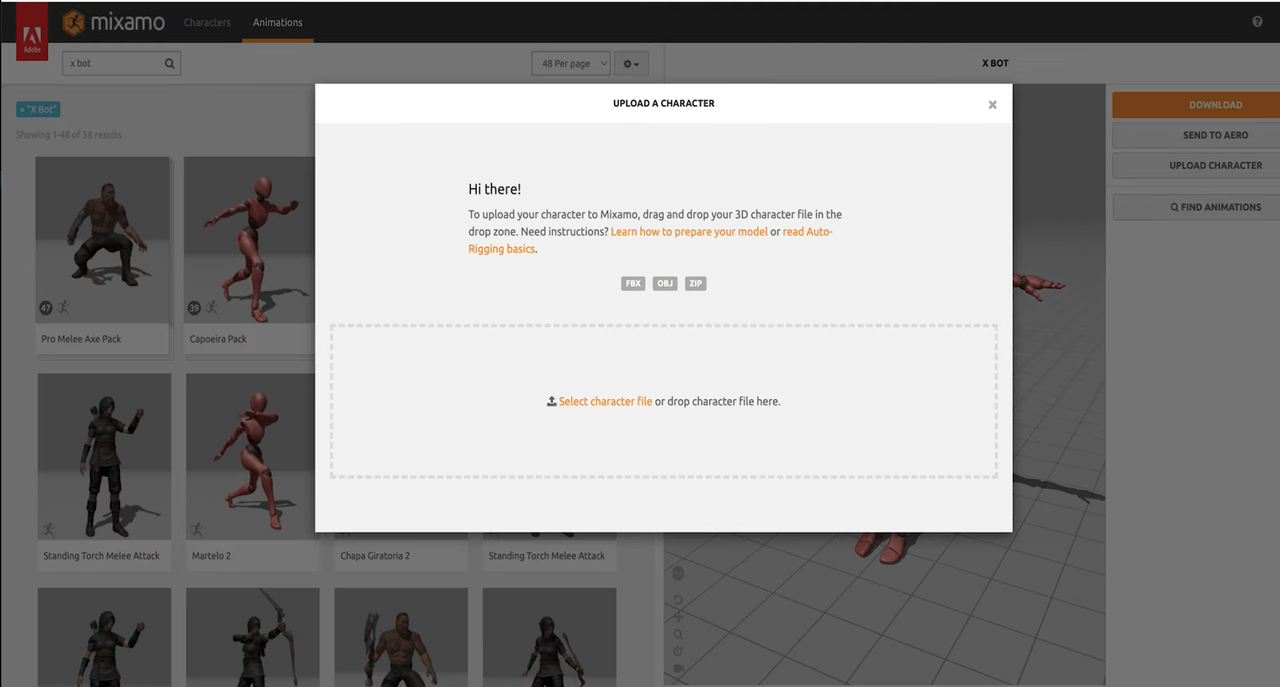
Task: Remove the "X Bot" search filter tag
Action: (x=38, y=110)
